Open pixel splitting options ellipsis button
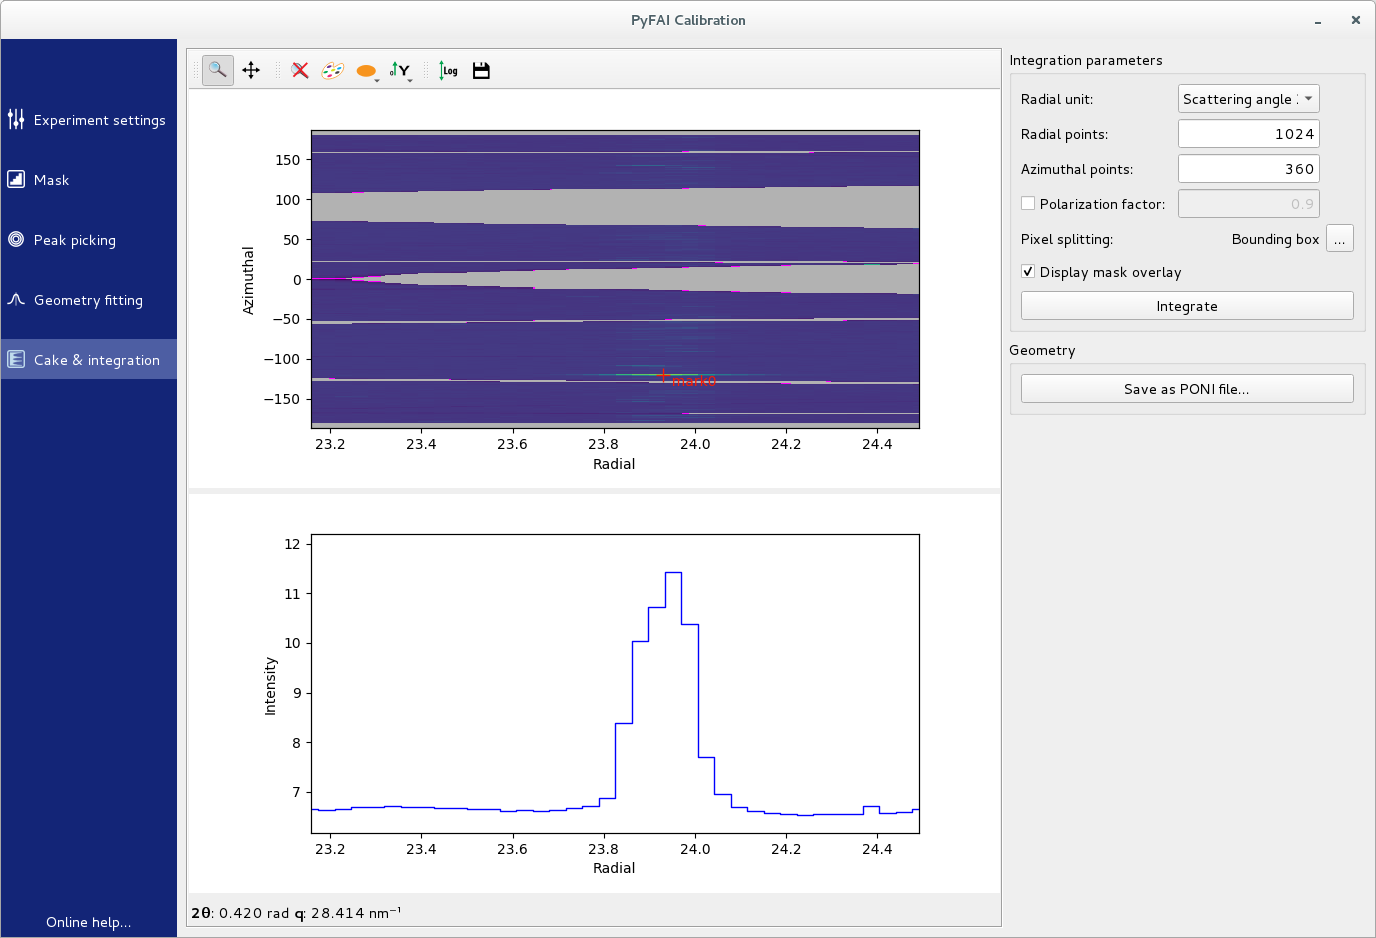1376x938 pixels. point(1339,239)
